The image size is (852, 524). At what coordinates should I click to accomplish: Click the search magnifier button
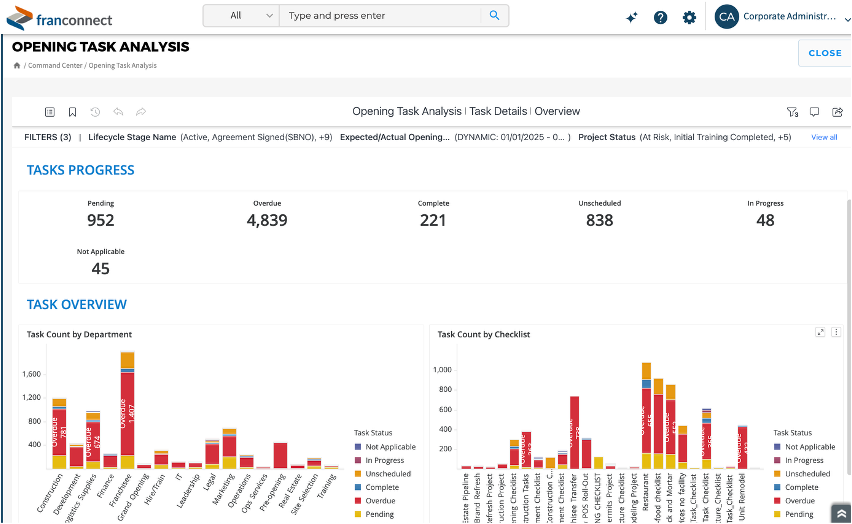click(494, 16)
